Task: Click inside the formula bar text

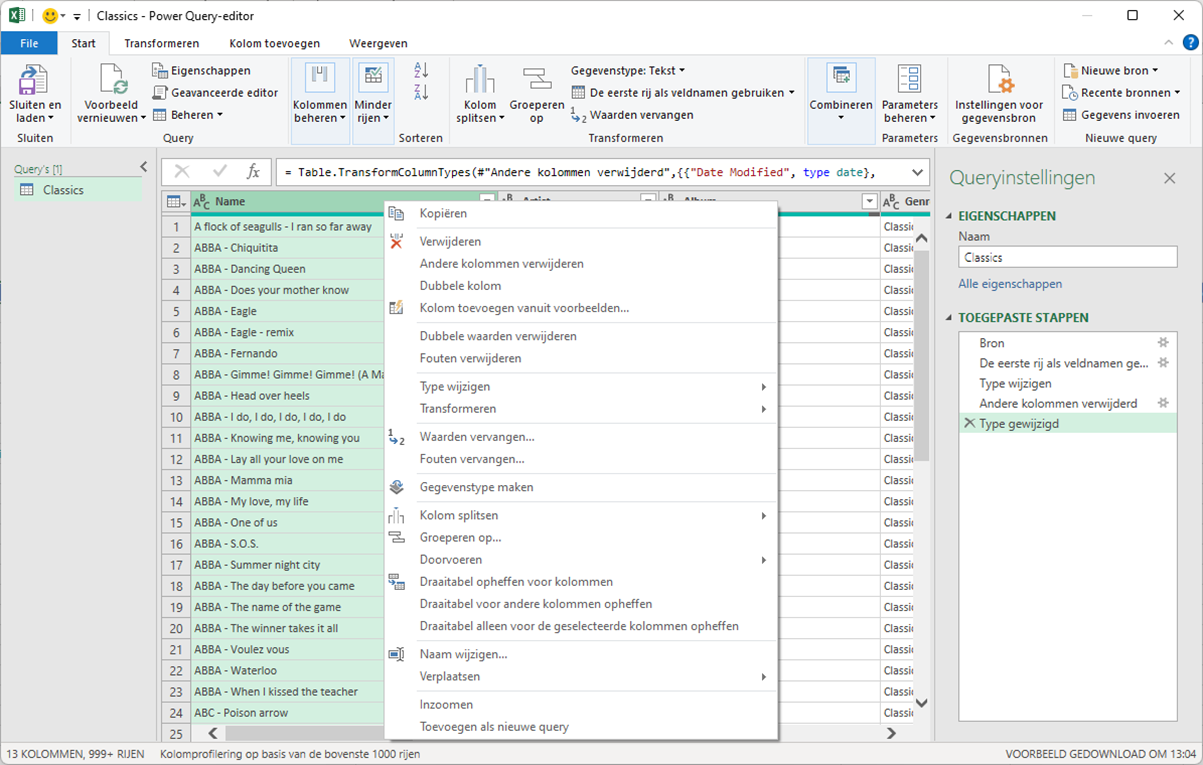Action: click(x=590, y=172)
